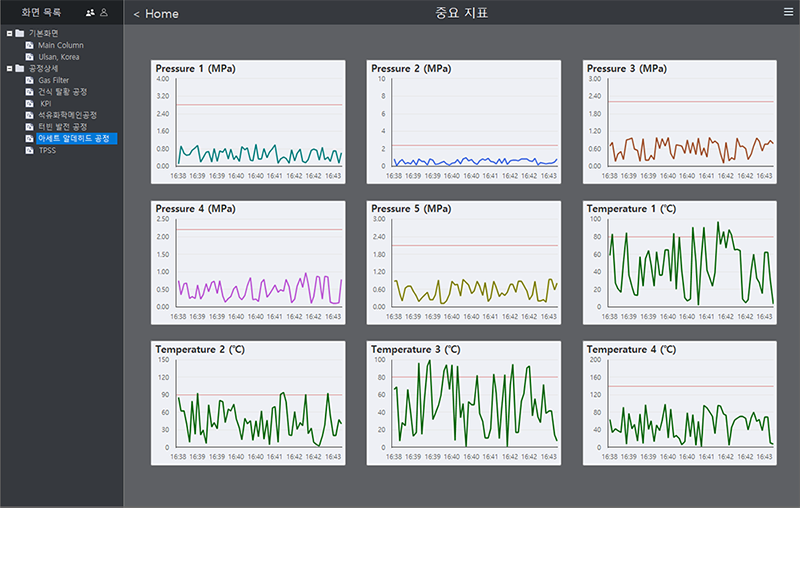Click the 중요 지표 page title

point(461,13)
